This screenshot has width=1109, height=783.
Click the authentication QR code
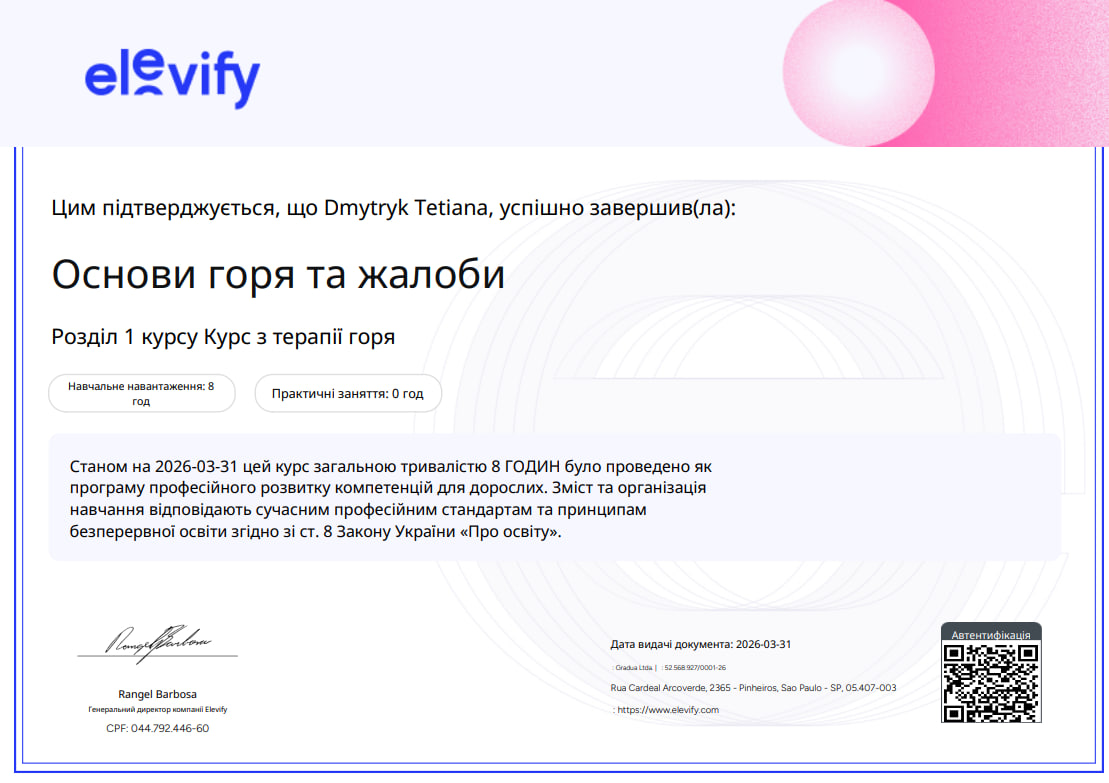(991, 682)
